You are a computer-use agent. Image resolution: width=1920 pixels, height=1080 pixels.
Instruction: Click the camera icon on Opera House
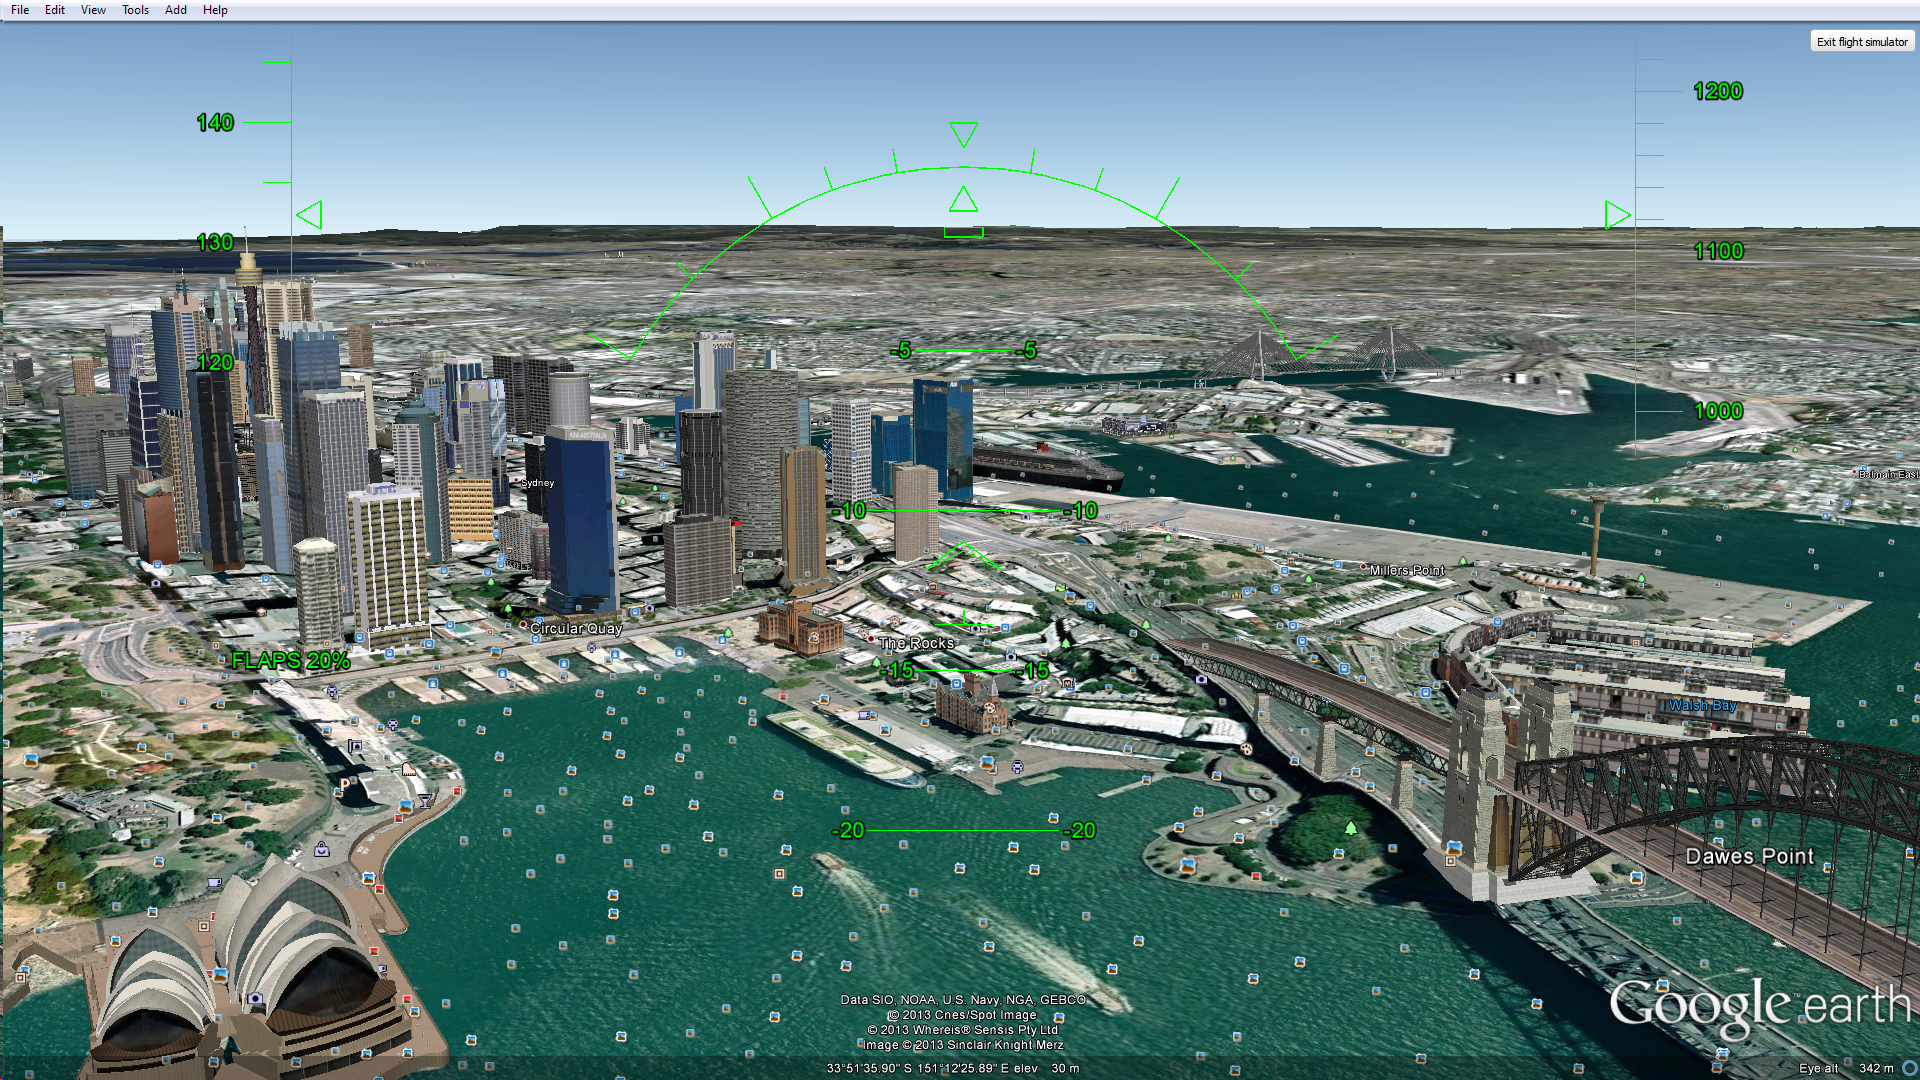pos(255,998)
